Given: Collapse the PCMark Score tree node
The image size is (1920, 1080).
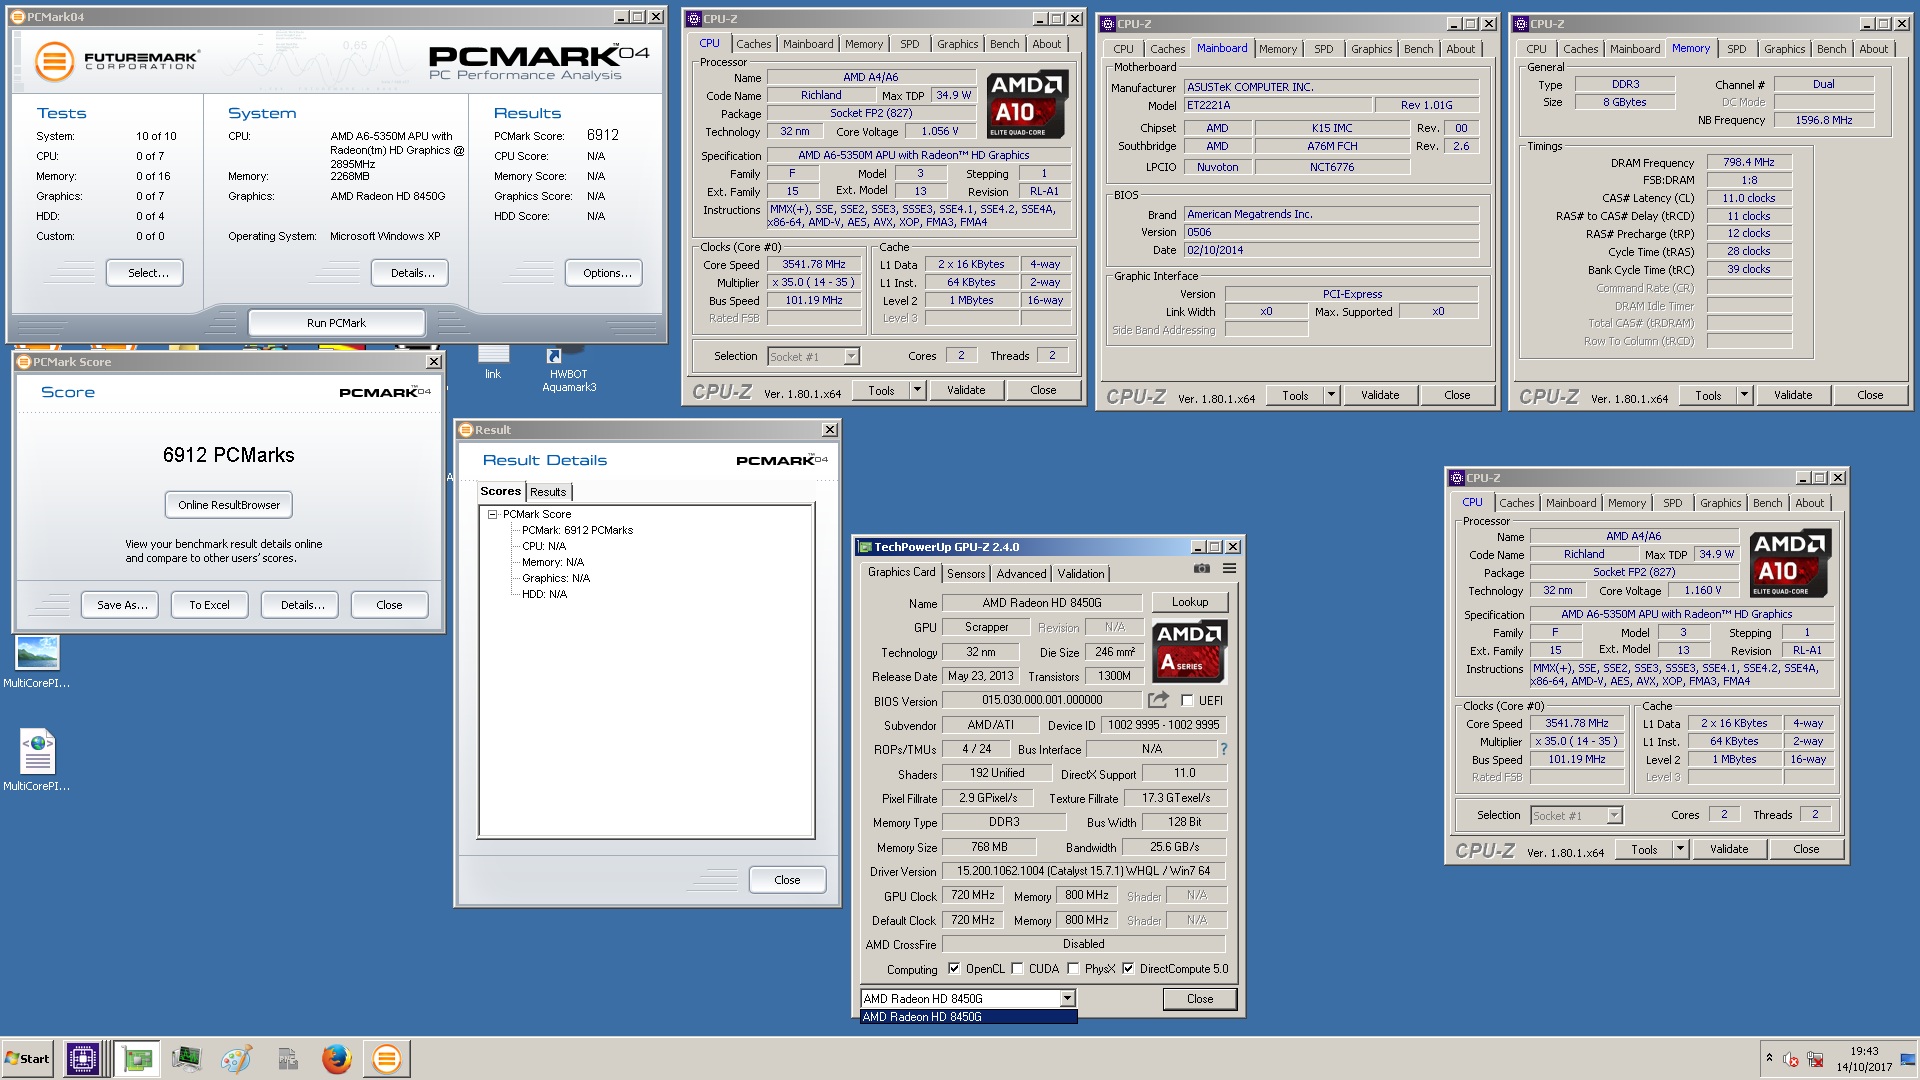Looking at the screenshot, I should [x=492, y=514].
